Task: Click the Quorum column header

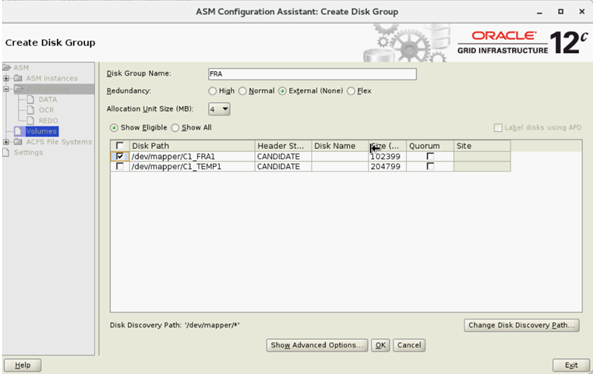Action: [x=430, y=146]
